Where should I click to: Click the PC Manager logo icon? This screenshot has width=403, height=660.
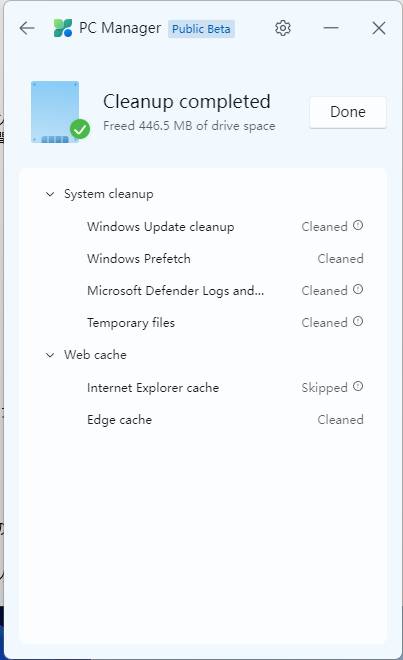63,28
